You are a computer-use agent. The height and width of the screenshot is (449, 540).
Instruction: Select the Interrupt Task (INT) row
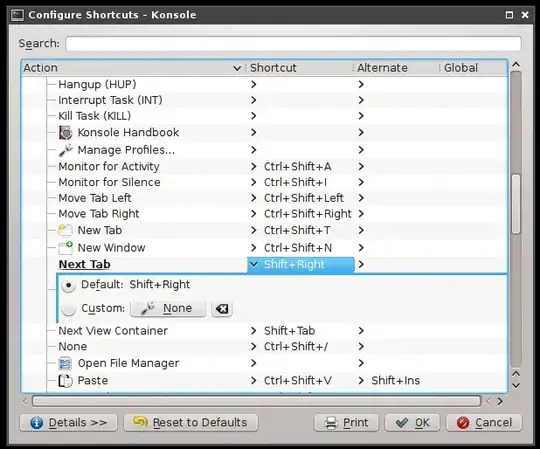264,100
